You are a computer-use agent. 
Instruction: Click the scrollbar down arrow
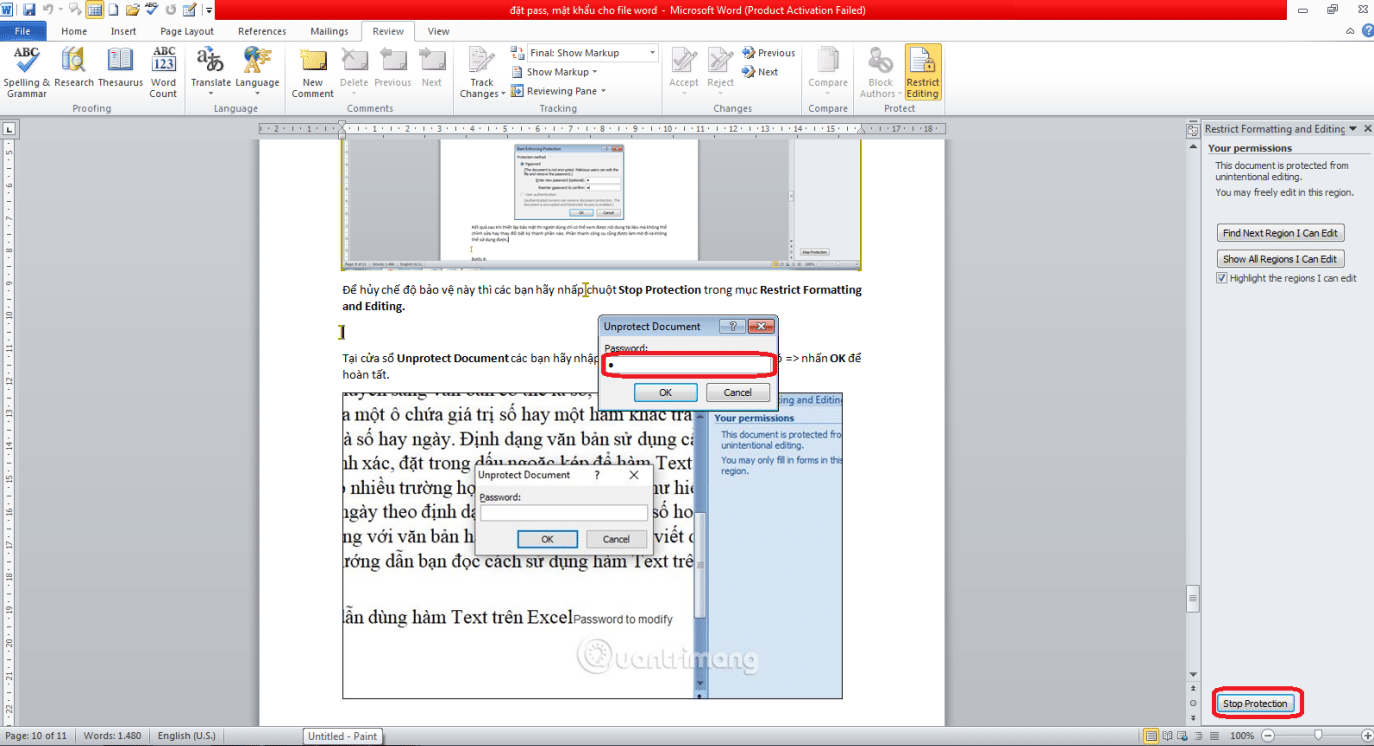(1192, 675)
